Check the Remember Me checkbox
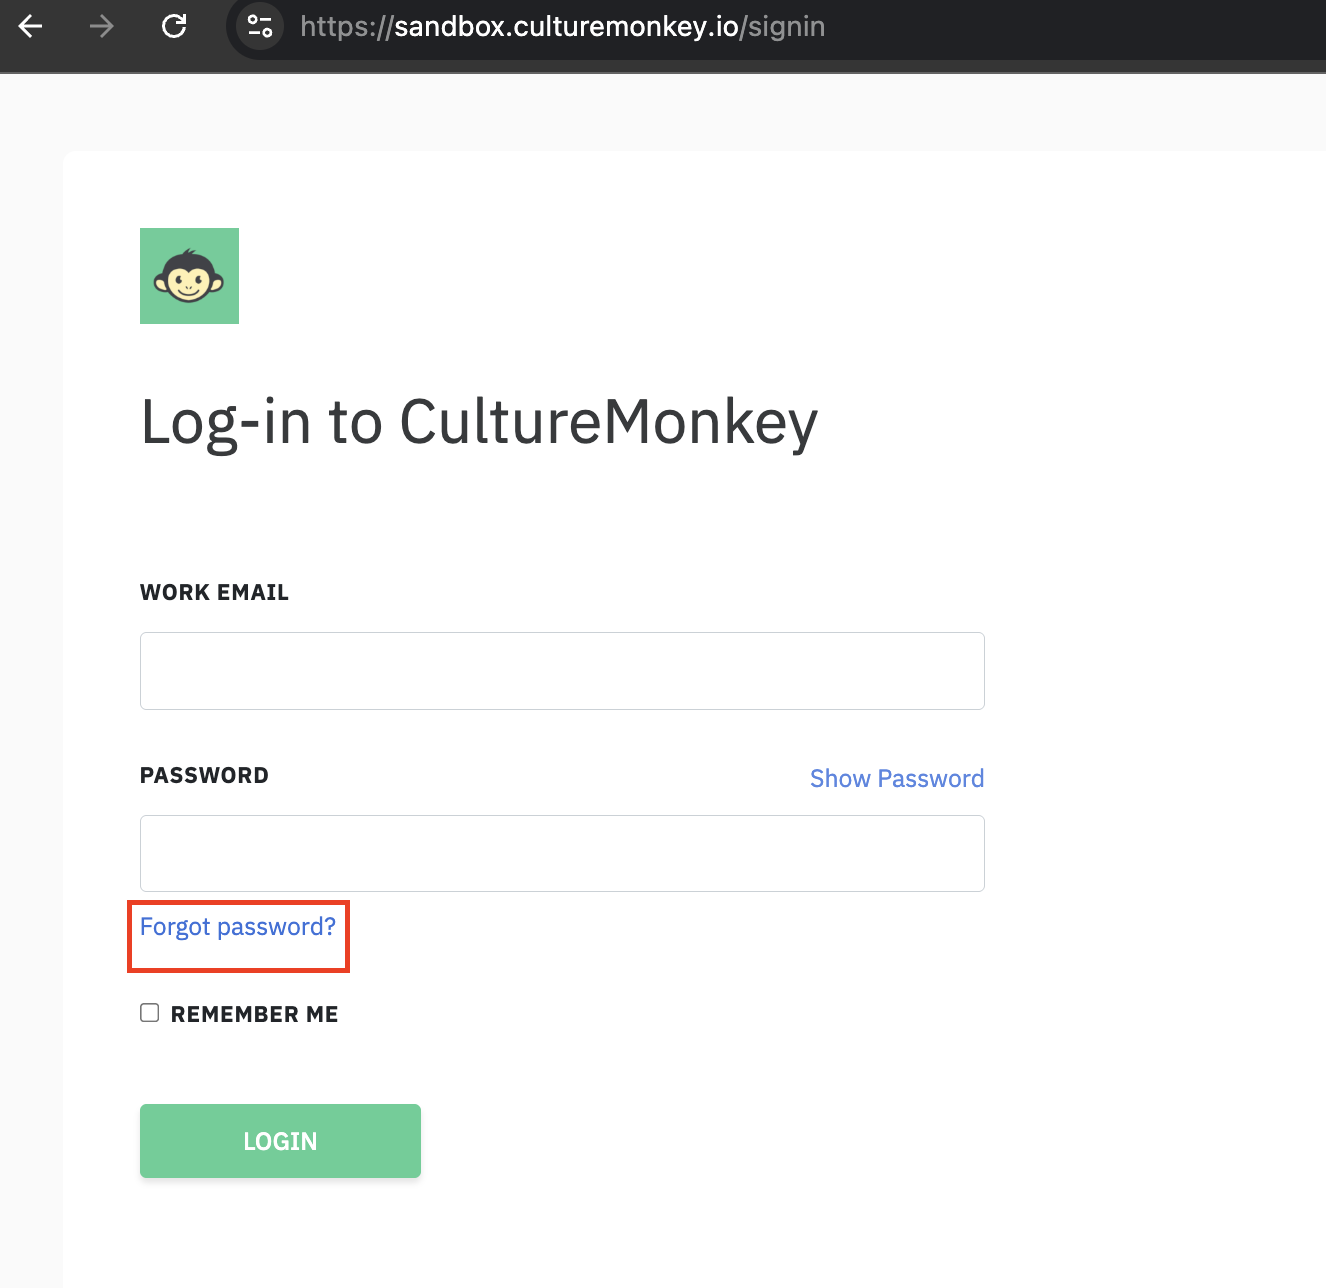The width and height of the screenshot is (1326, 1288). 150,1013
